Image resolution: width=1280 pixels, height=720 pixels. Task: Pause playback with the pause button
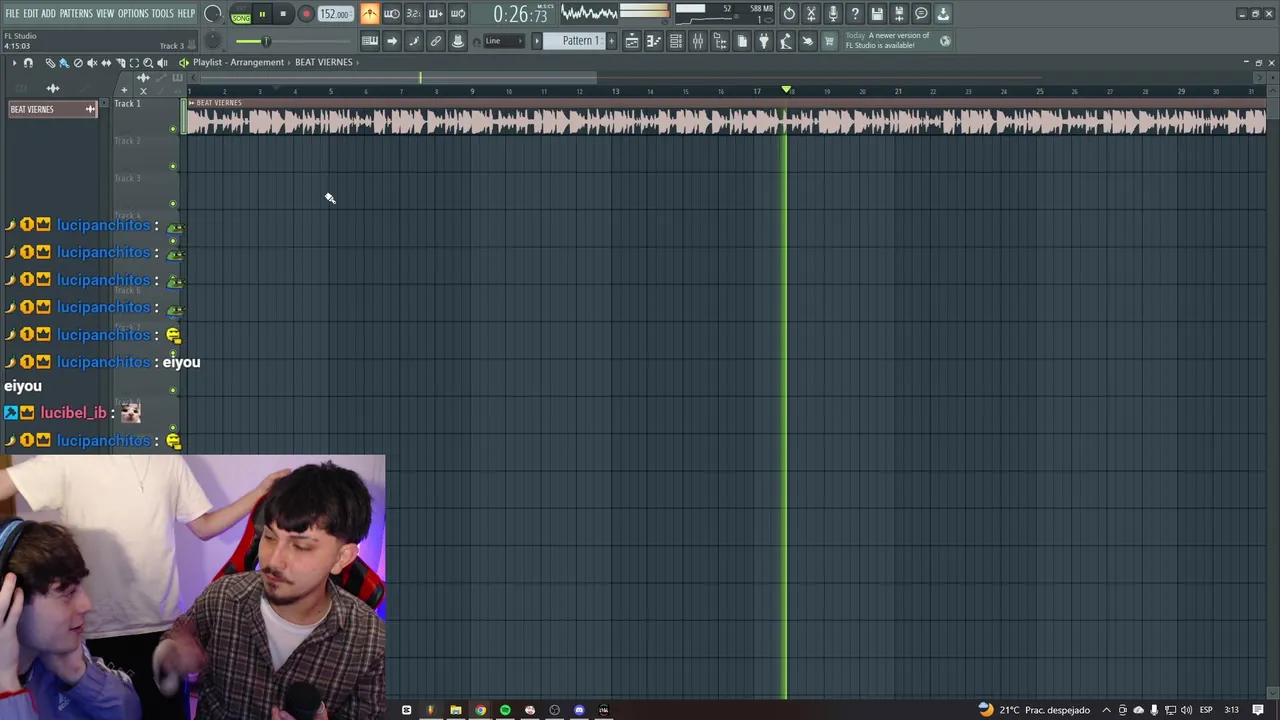tap(262, 14)
